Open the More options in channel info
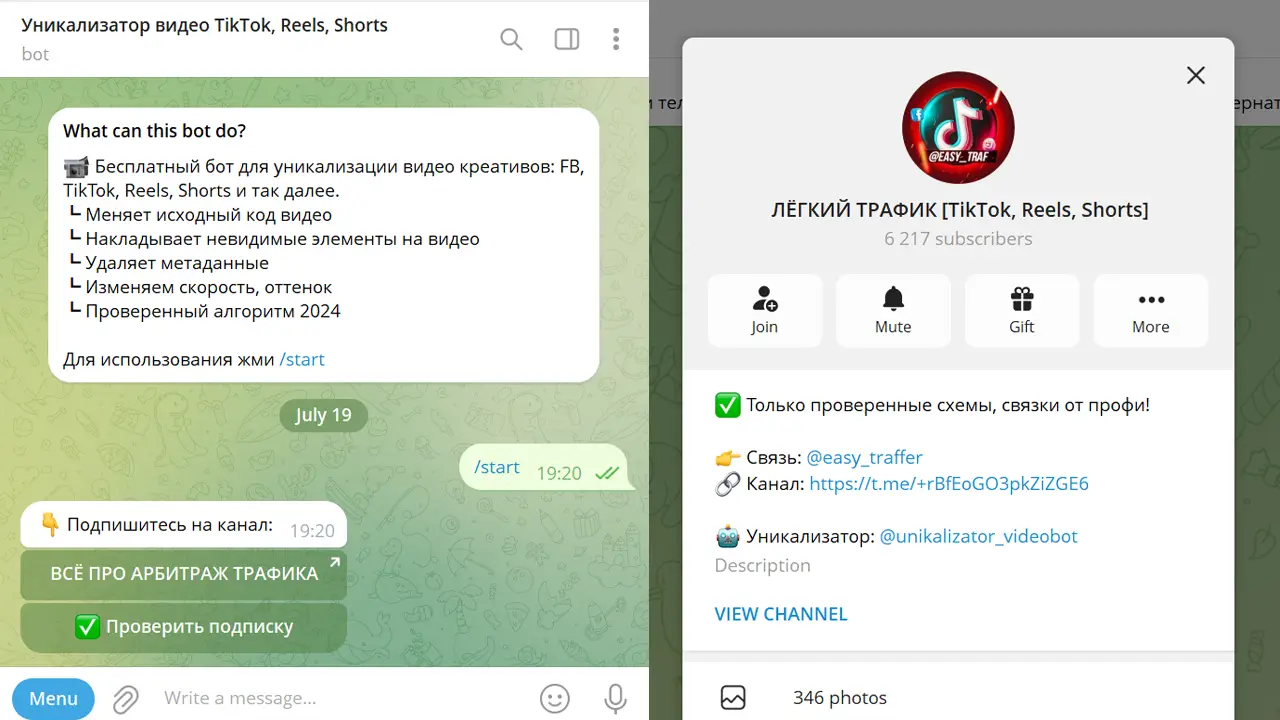 (1151, 311)
